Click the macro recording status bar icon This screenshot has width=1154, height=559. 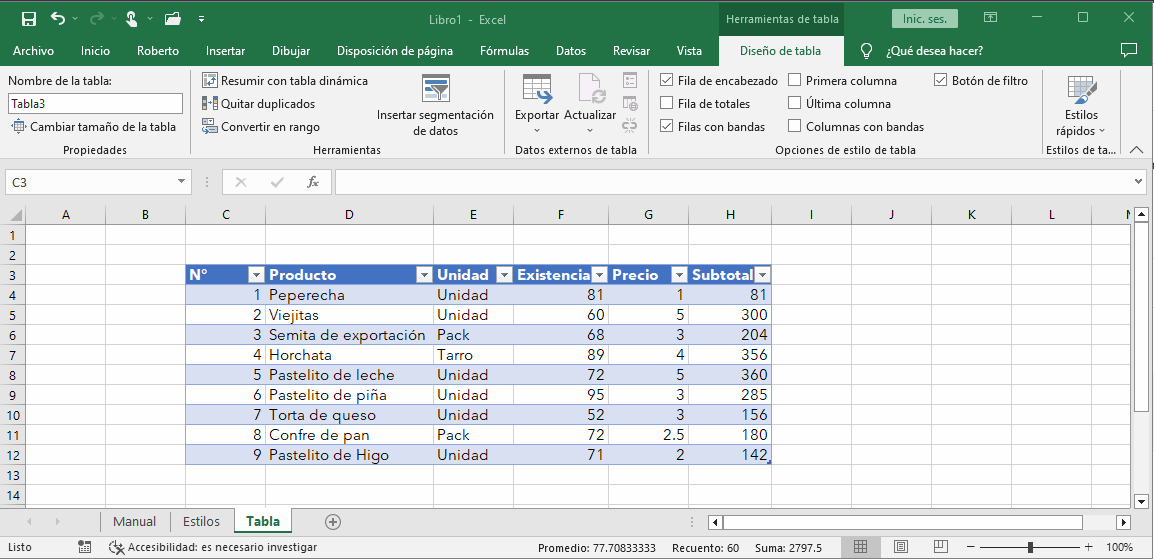tap(85, 547)
